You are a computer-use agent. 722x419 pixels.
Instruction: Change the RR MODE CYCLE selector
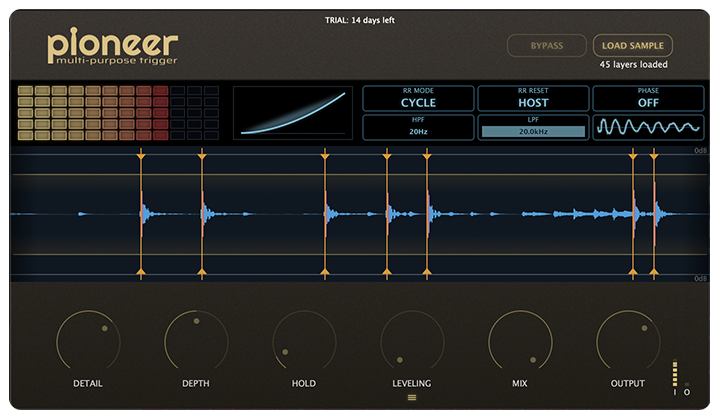418,98
